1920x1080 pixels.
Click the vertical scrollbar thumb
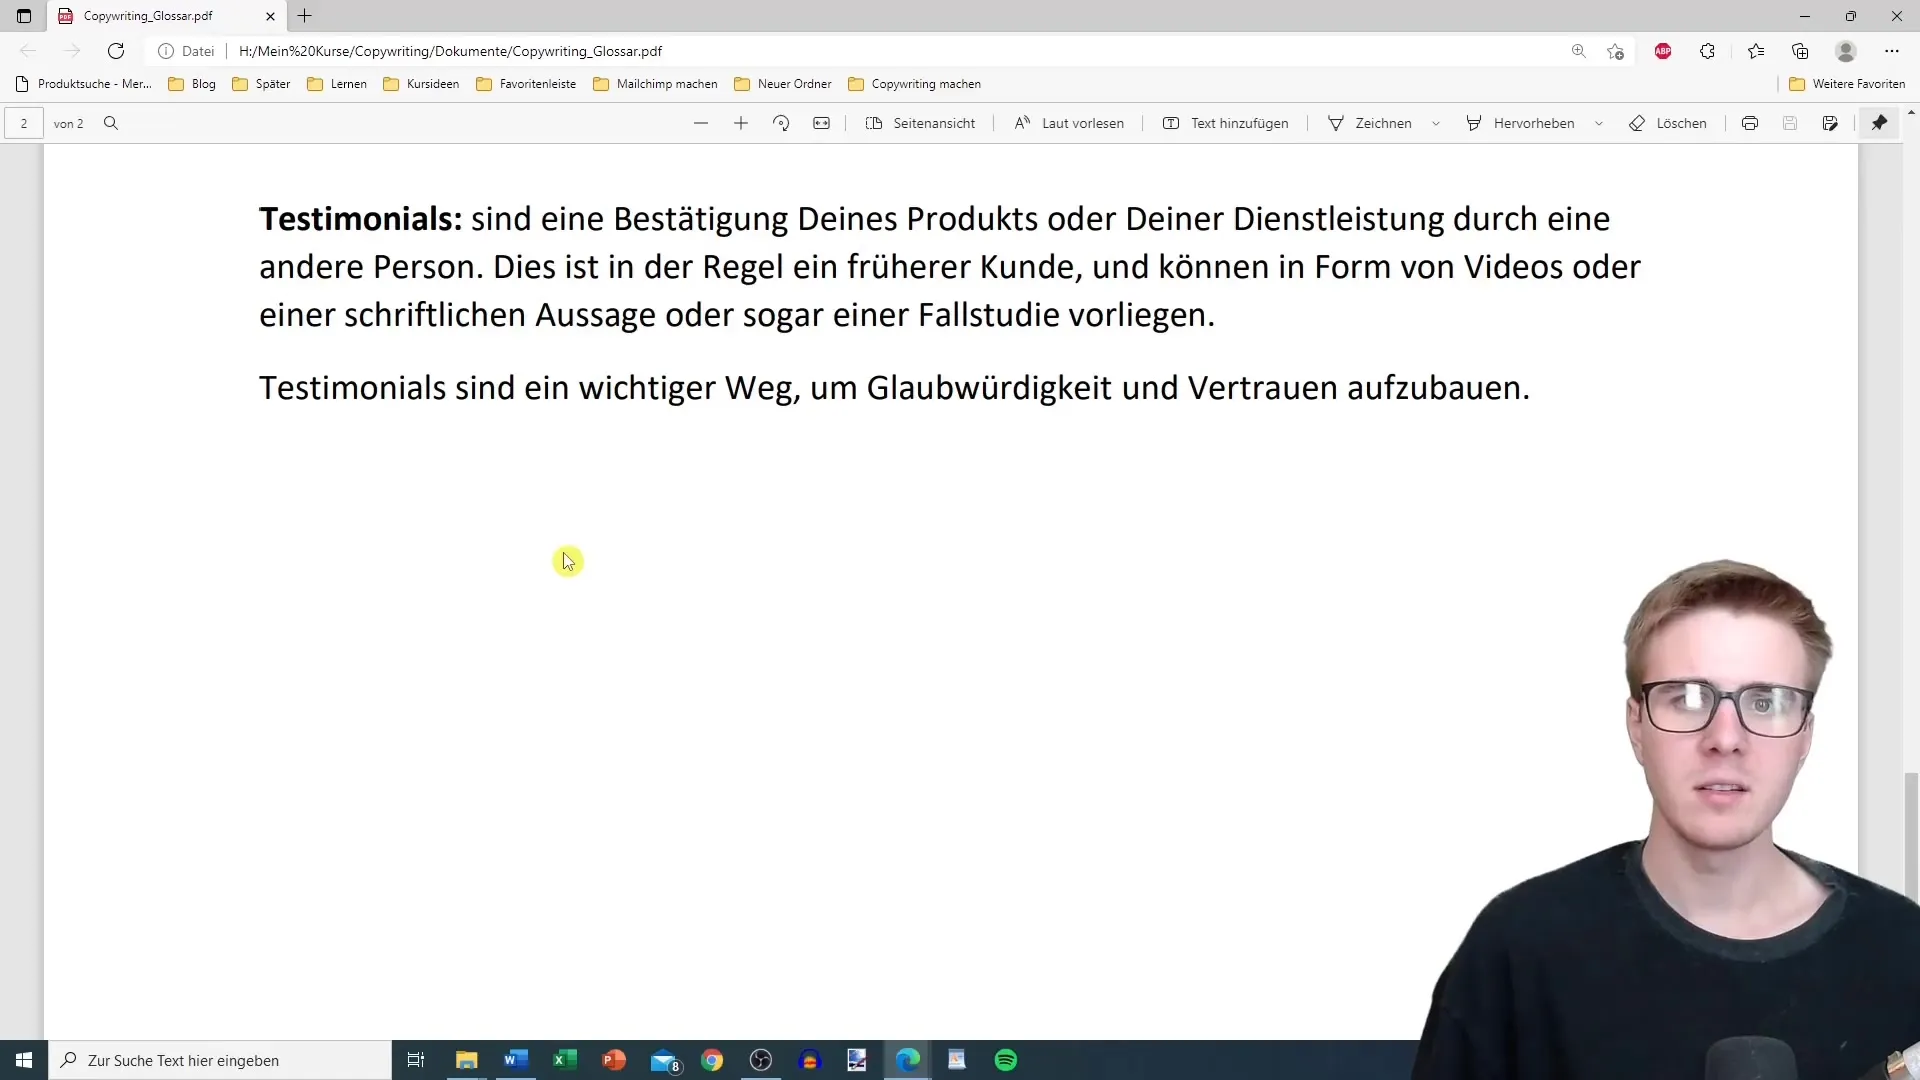tap(1912, 836)
